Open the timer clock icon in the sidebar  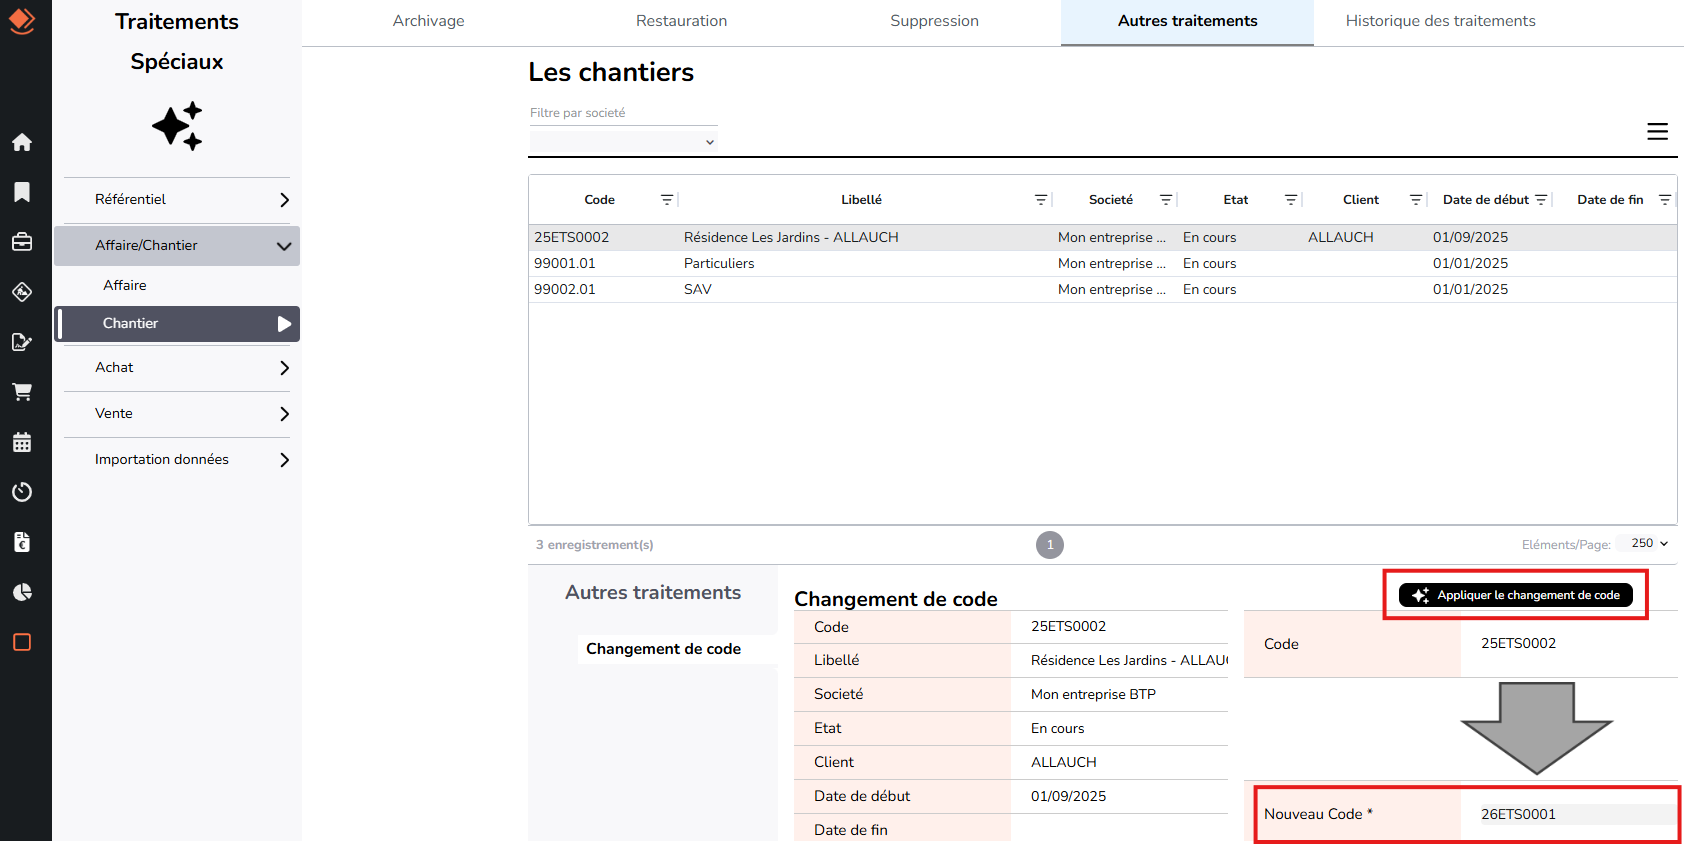[22, 492]
